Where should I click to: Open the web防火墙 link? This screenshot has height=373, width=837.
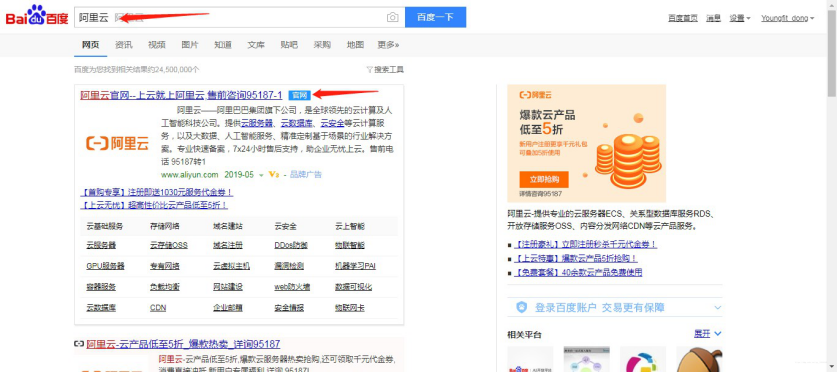[x=292, y=287]
